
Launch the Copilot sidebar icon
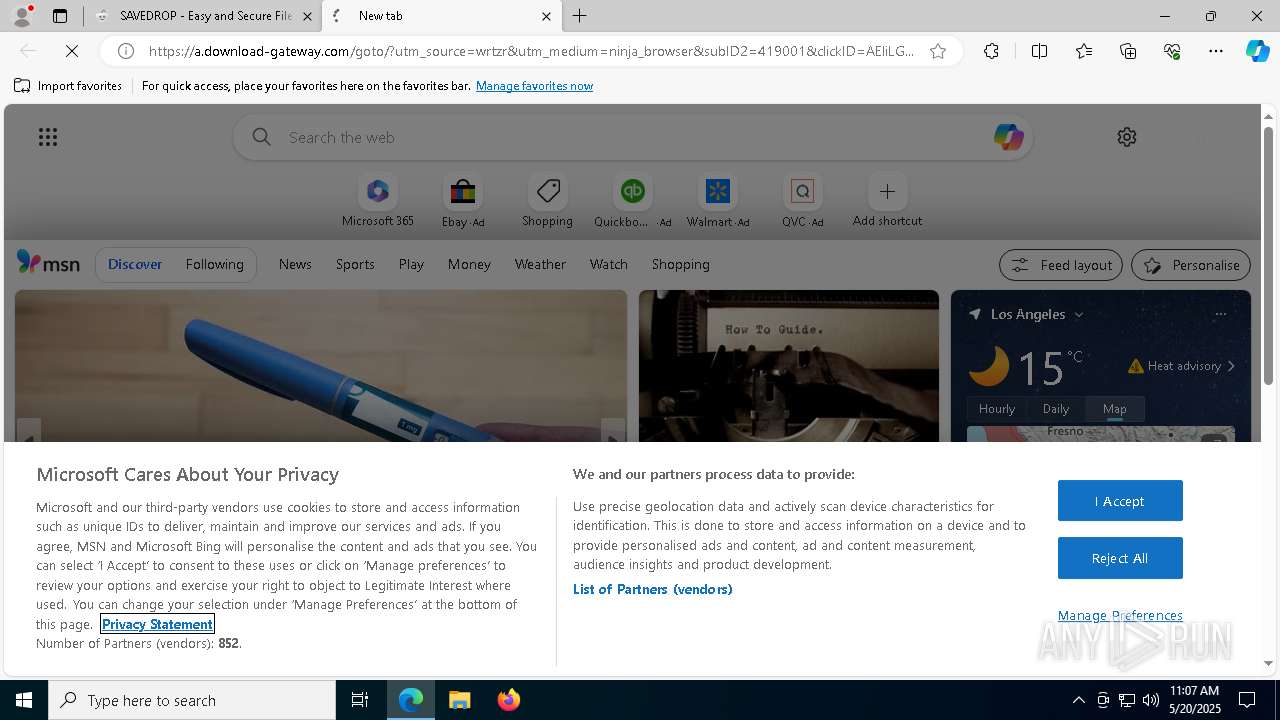click(1257, 51)
